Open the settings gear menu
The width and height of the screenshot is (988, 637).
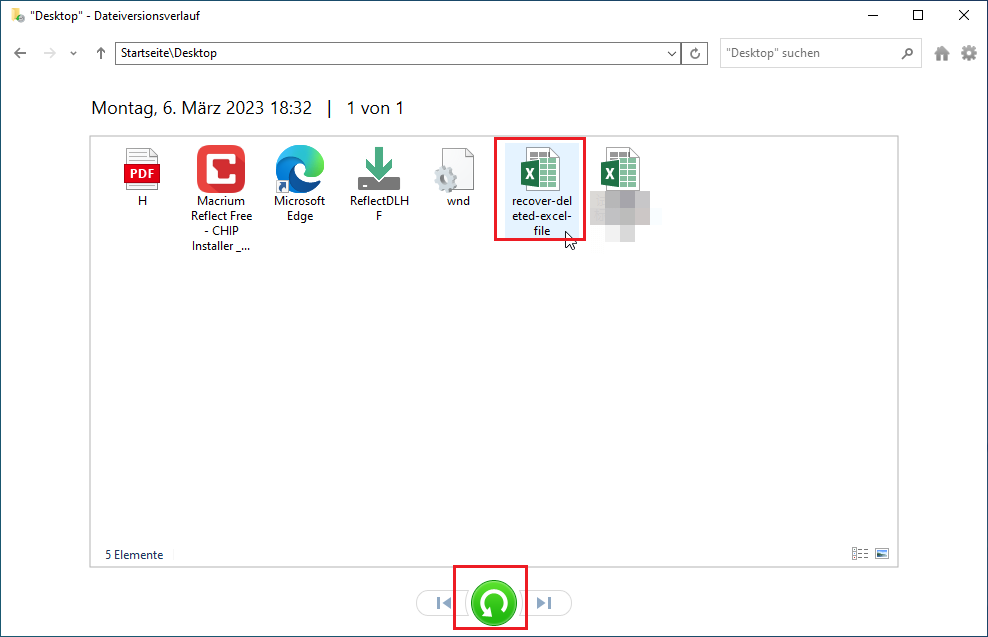click(968, 54)
